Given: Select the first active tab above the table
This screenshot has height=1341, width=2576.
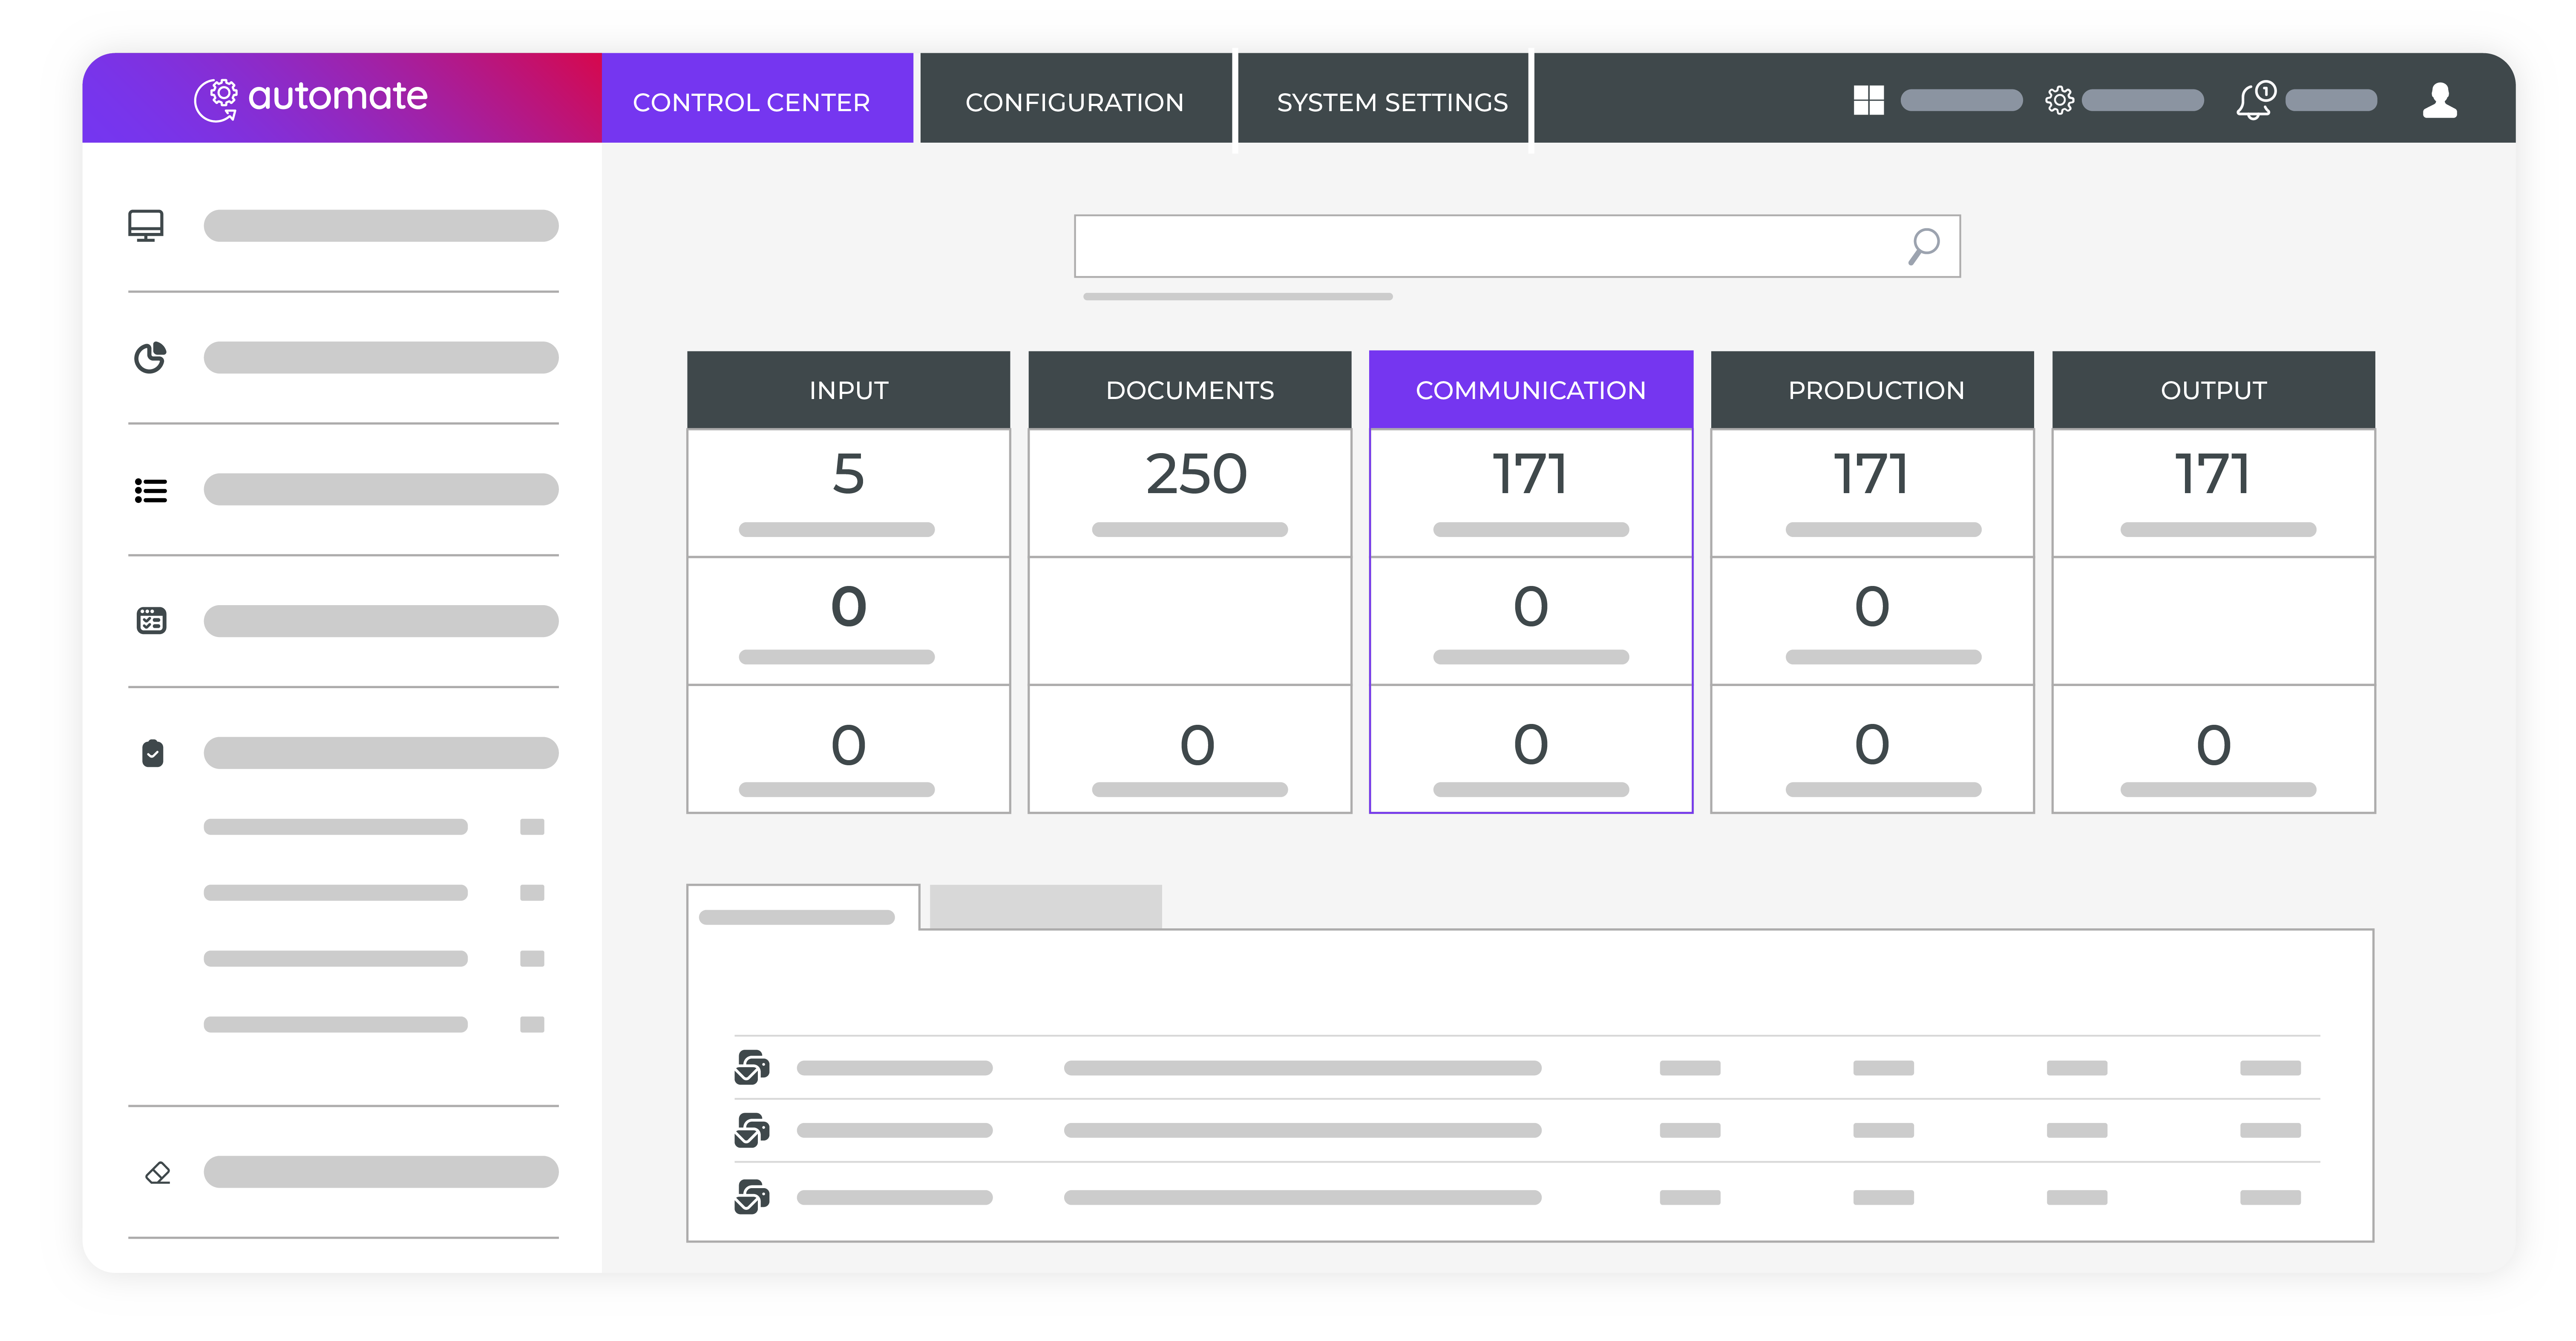Looking at the screenshot, I should pyautogui.click(x=803, y=908).
